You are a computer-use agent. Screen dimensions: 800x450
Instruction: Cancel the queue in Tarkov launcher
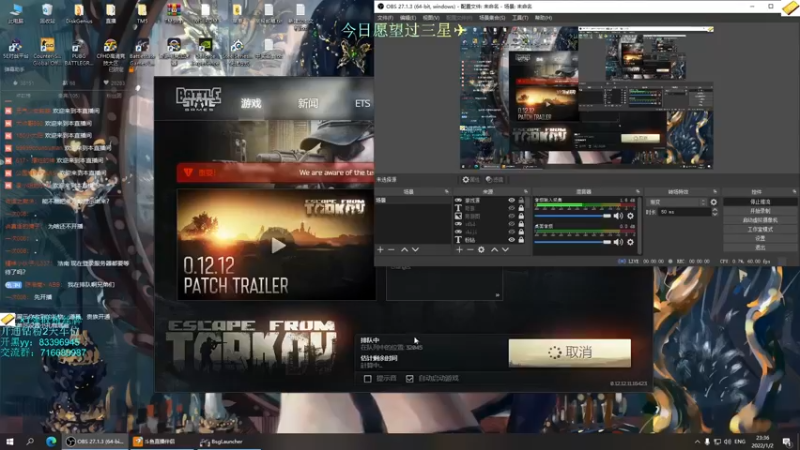tap(569, 353)
